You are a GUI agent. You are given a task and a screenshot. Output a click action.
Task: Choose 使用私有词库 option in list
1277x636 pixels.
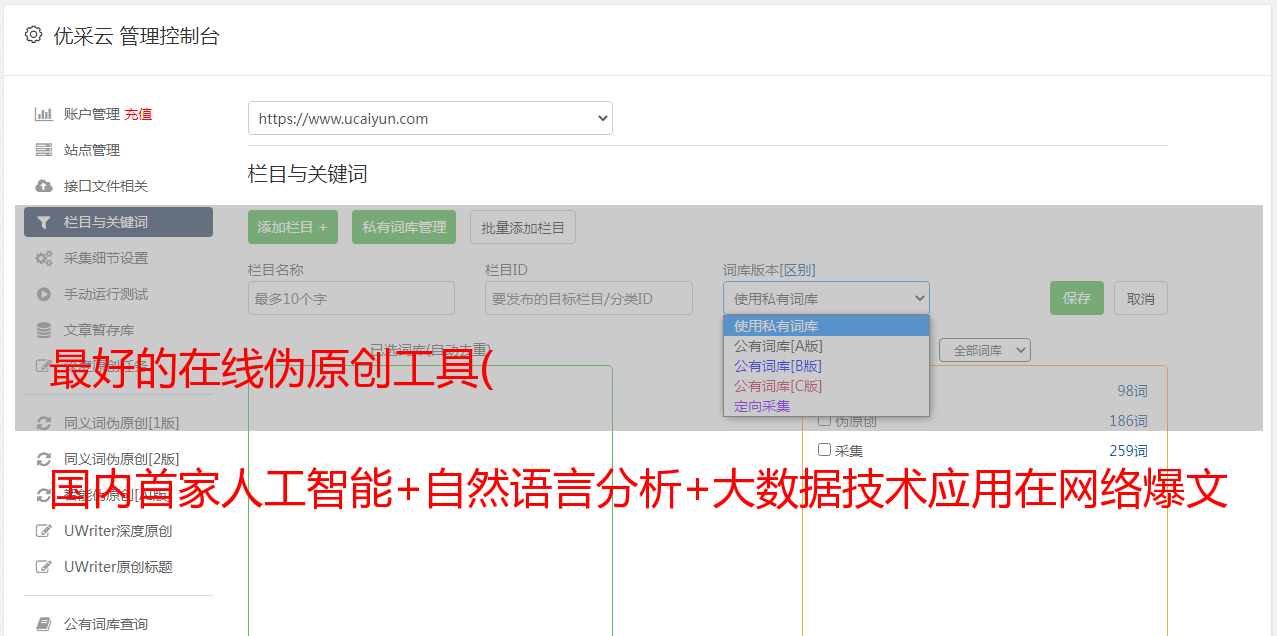(x=826, y=326)
